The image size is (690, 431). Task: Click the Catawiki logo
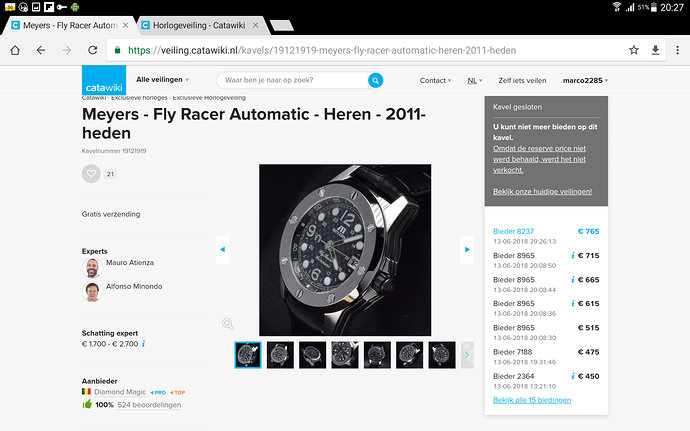click(104, 80)
